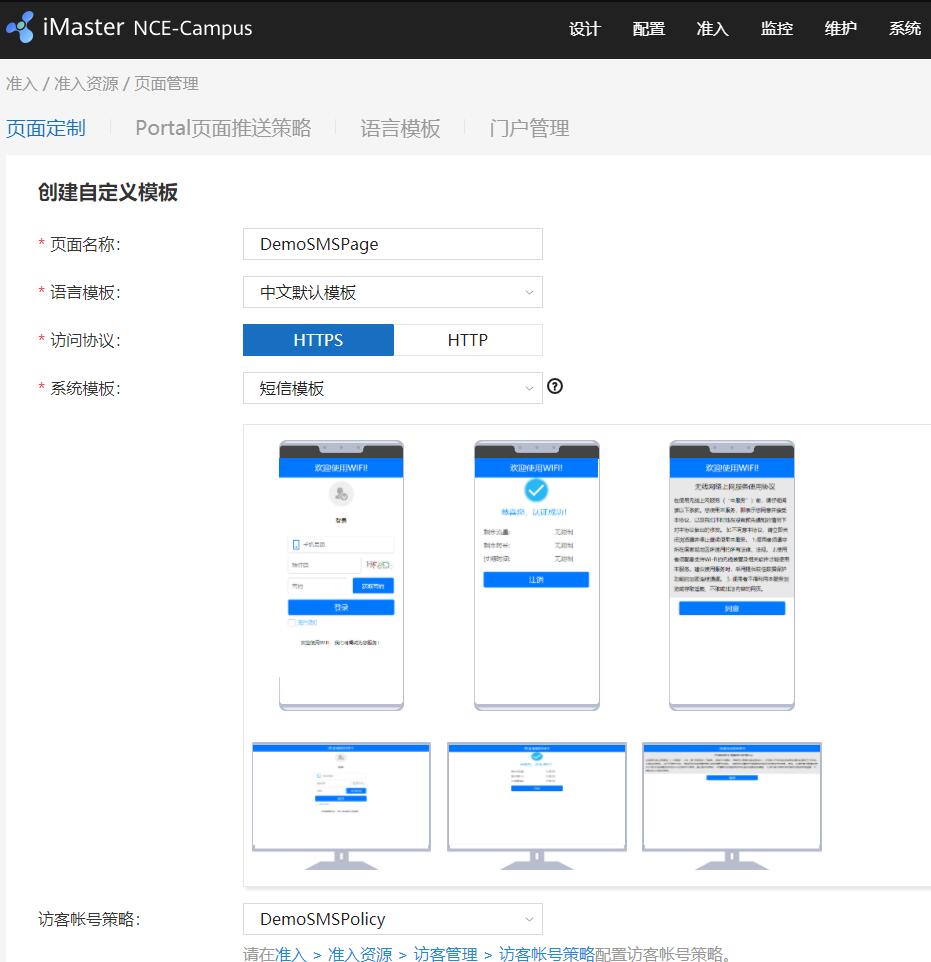Viewport: 931px width, 962px height.
Task: Open the 语言模板 dropdown showing 中文默认模板
Action: 392,292
